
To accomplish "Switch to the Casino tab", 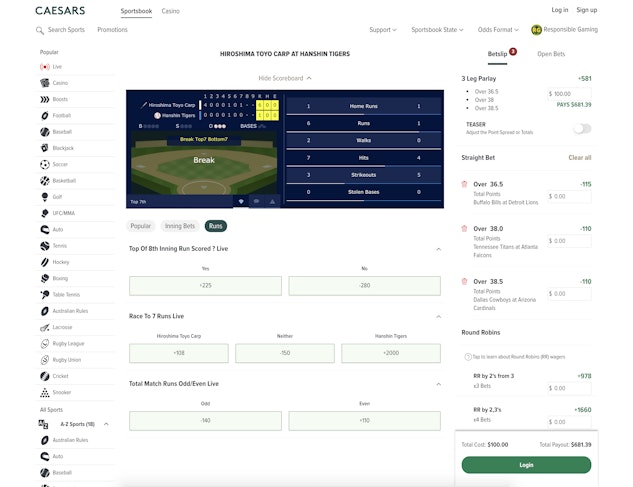I will click(171, 10).
